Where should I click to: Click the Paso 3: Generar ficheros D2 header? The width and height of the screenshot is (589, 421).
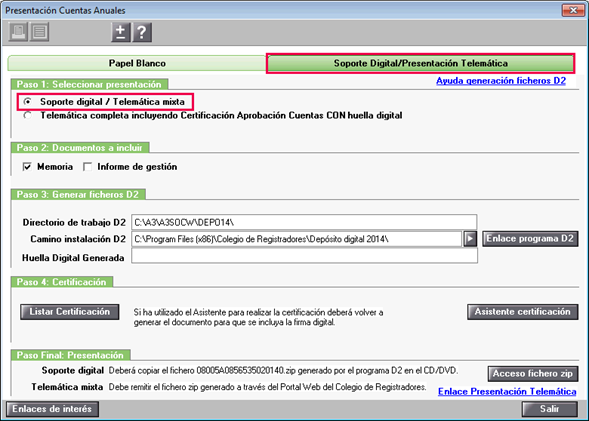coord(78,195)
